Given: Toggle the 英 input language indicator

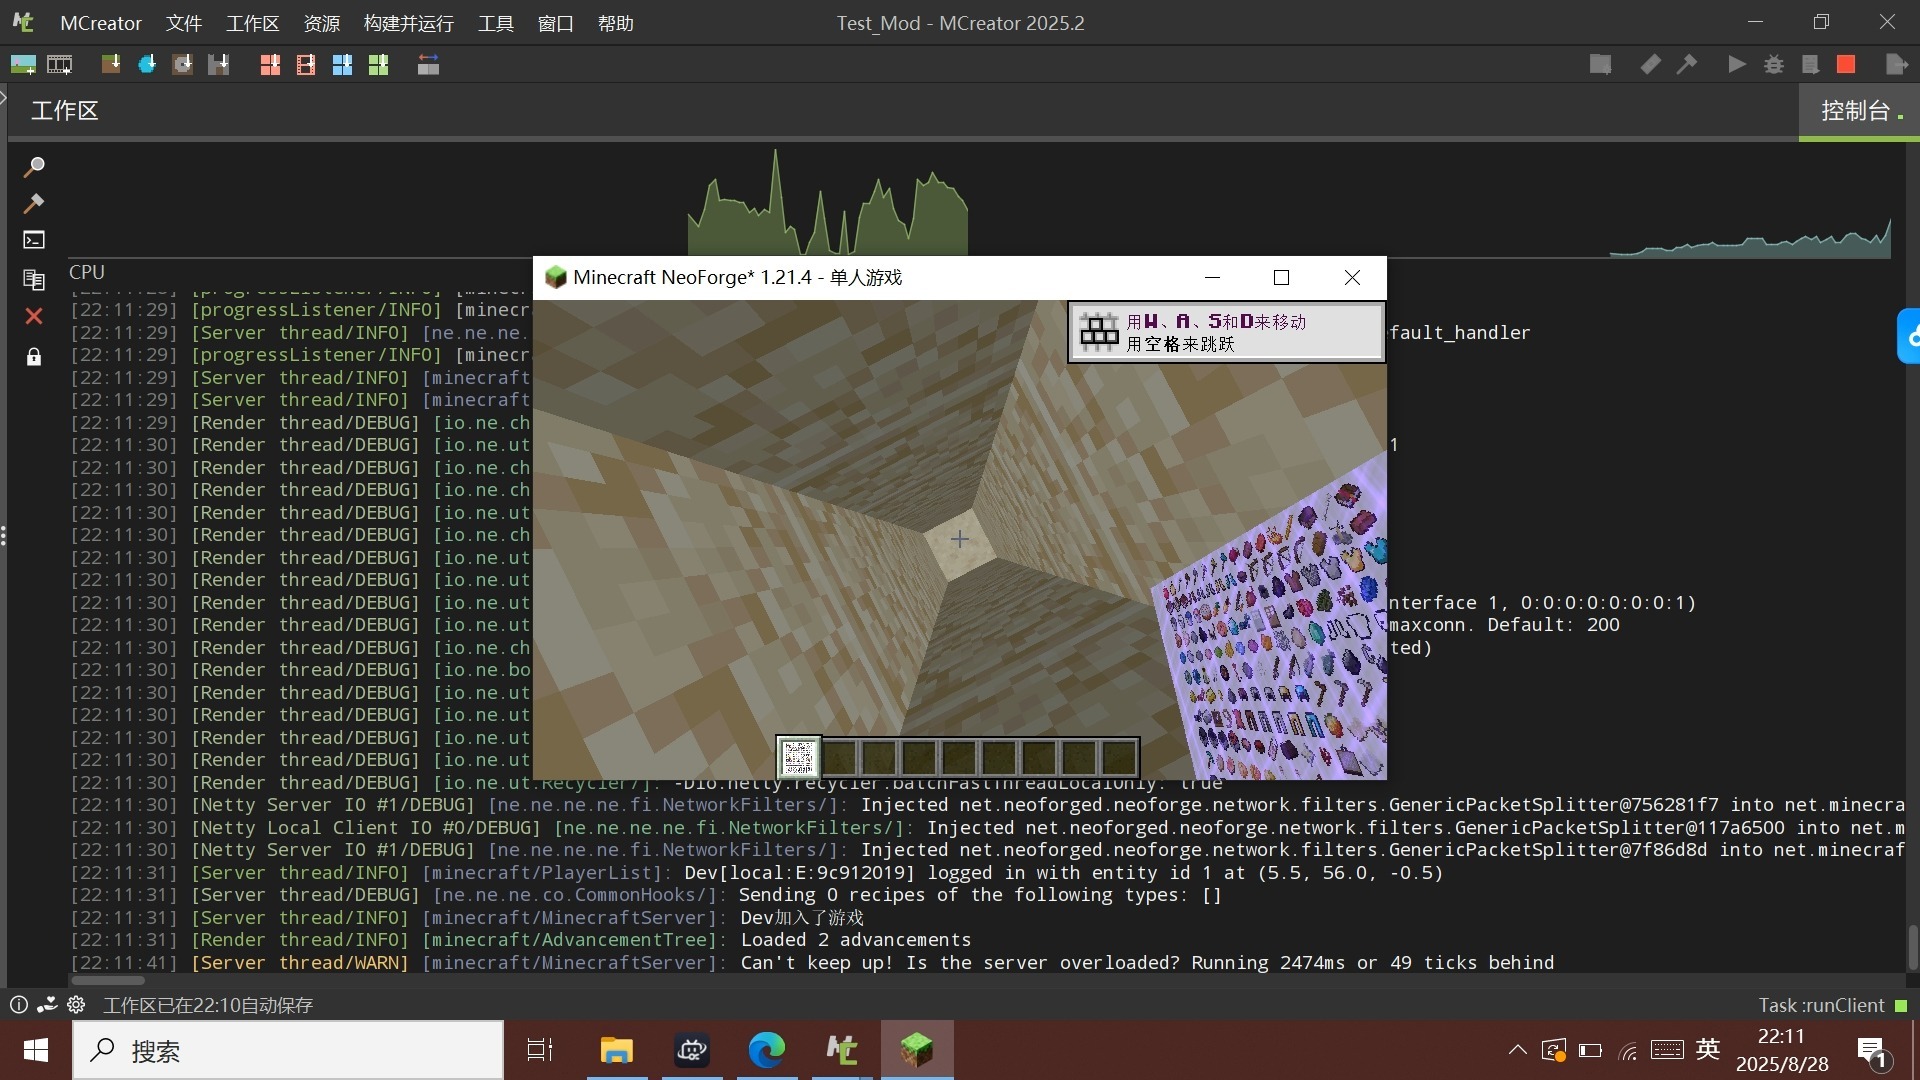Looking at the screenshot, I should click(1708, 1050).
